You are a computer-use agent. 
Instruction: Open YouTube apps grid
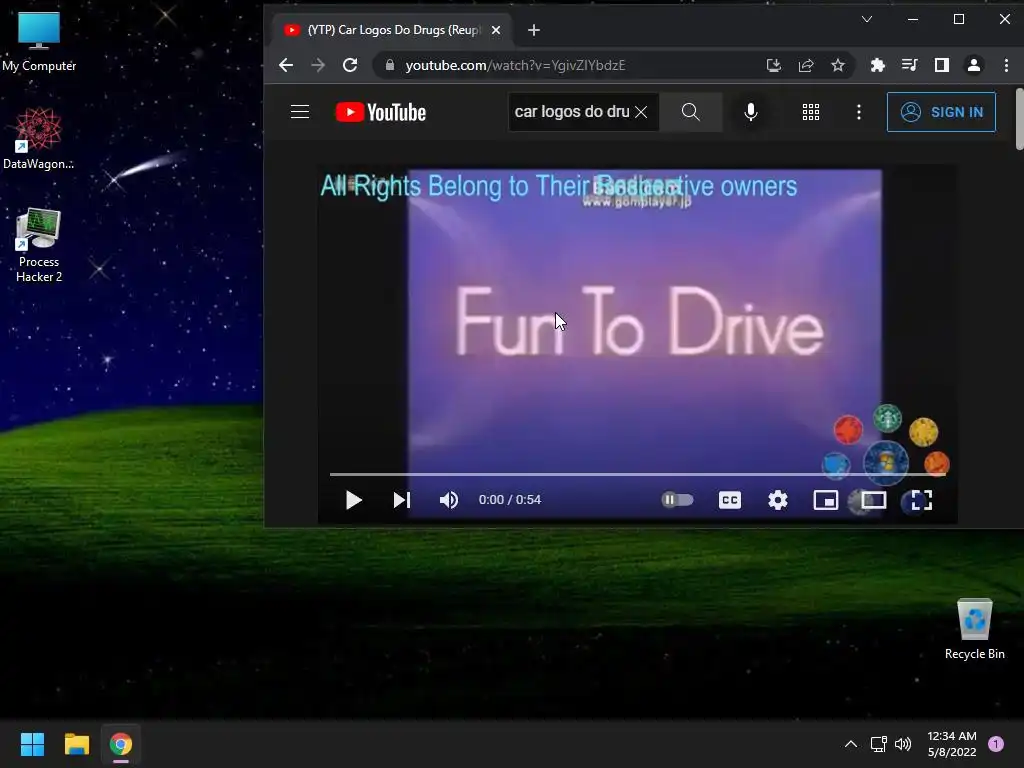click(810, 112)
